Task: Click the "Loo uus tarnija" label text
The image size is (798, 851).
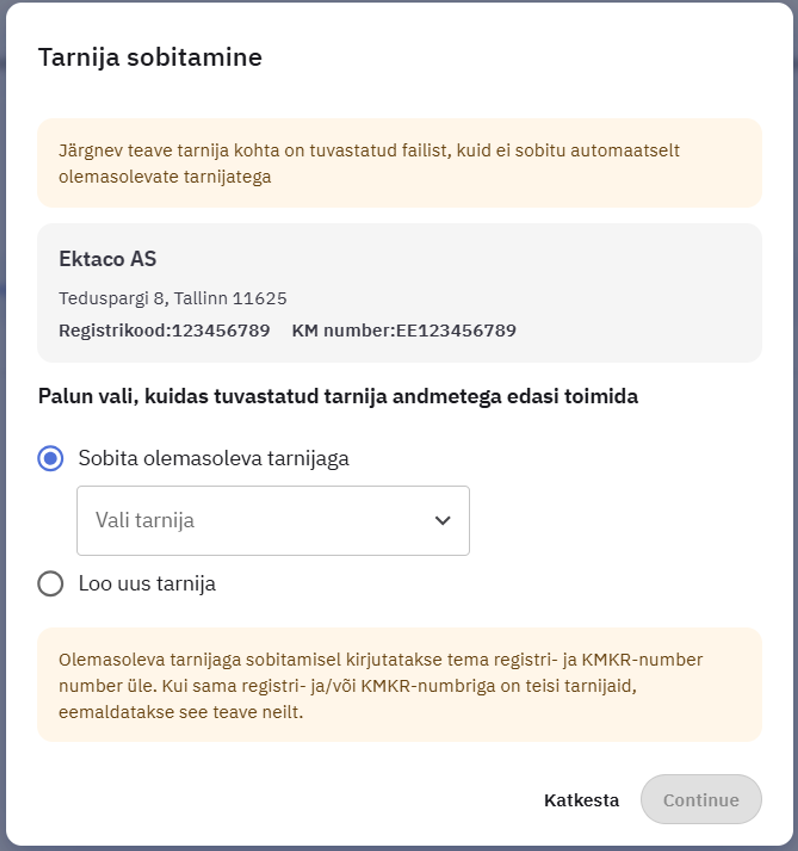Action: [147, 583]
